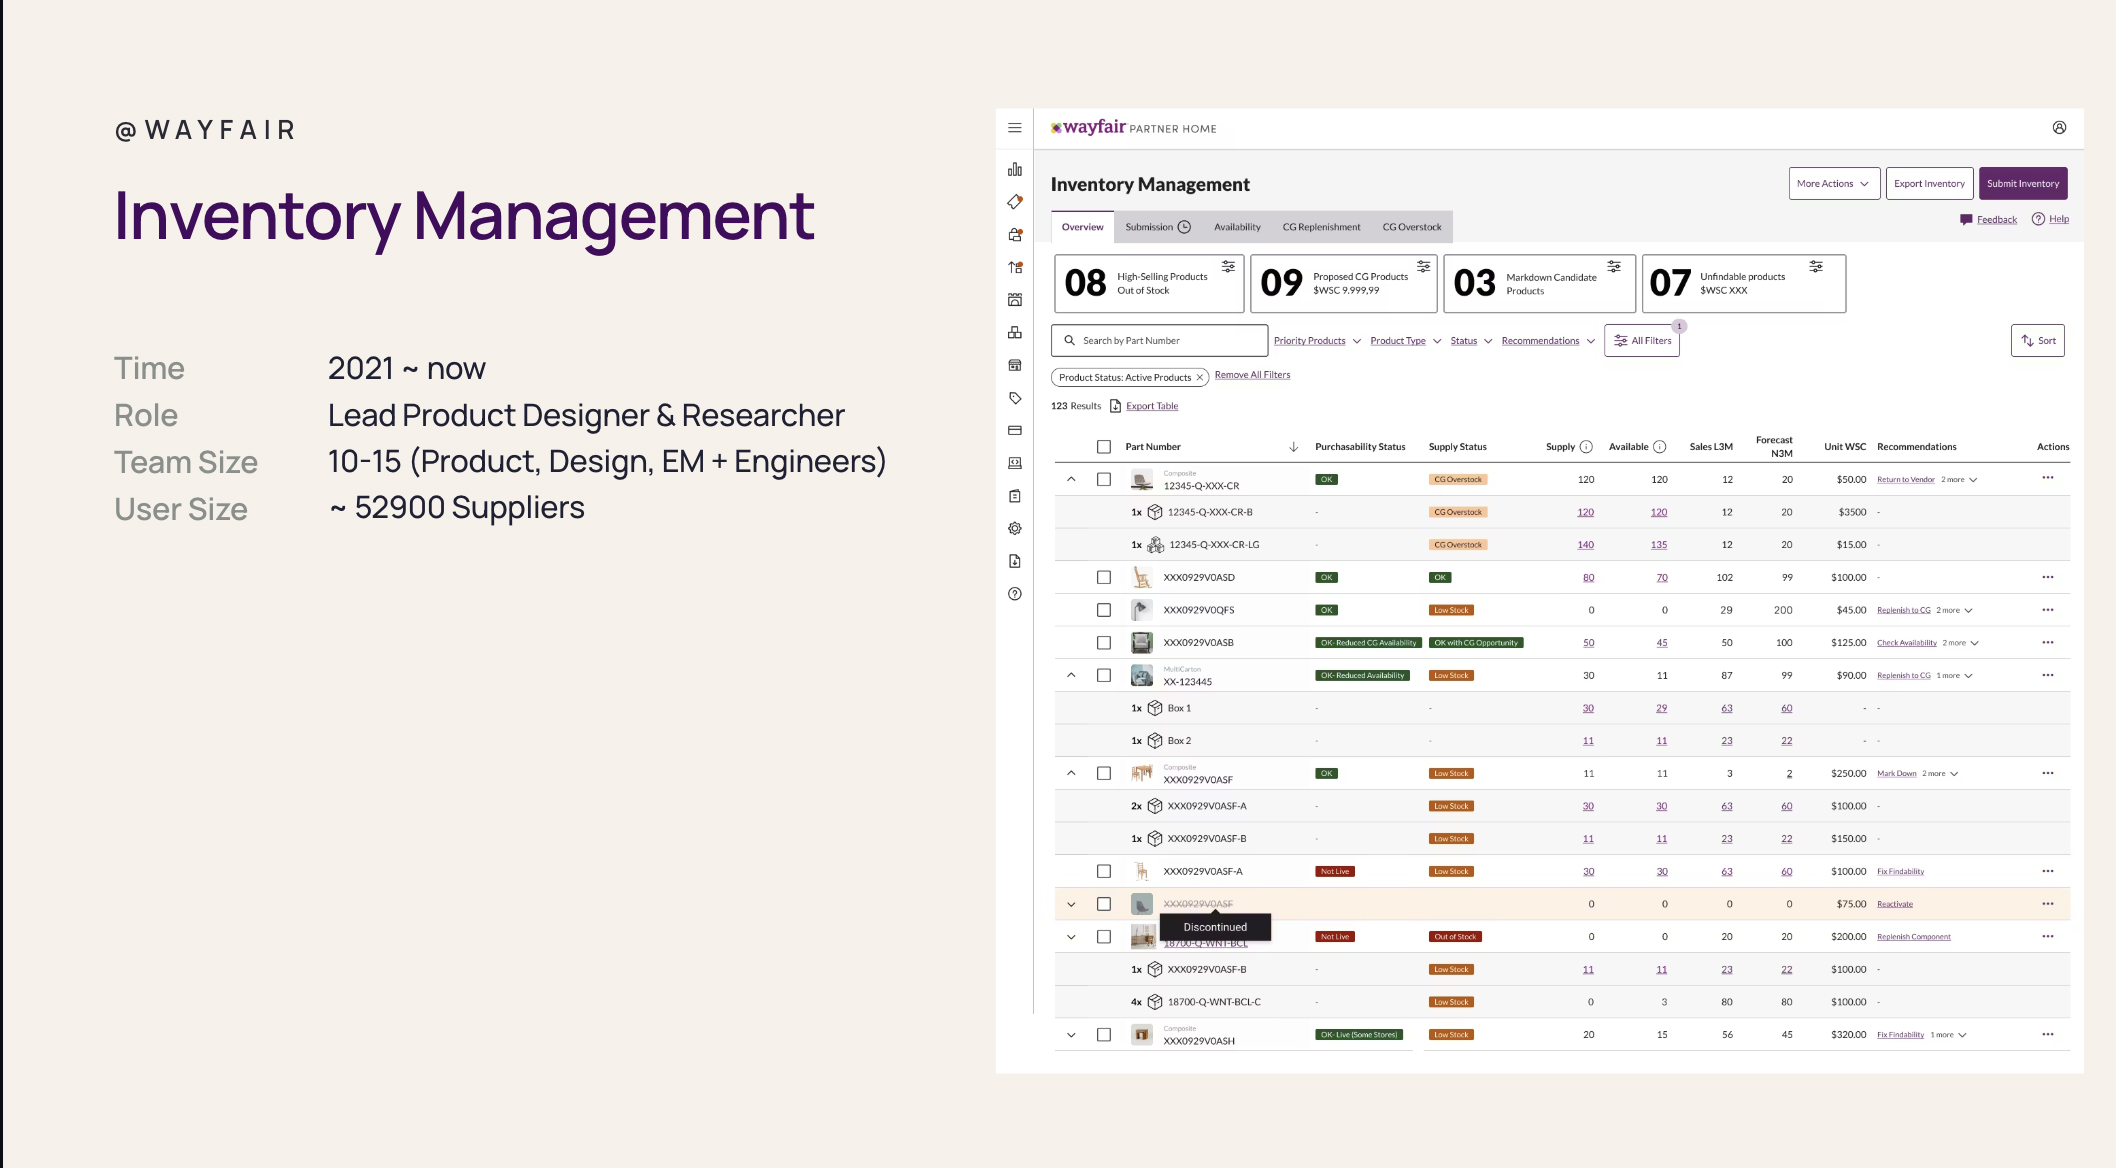The width and height of the screenshot is (2116, 1168).
Task: Check the XXX0929V0ASB row checkbox
Action: click(x=1104, y=643)
